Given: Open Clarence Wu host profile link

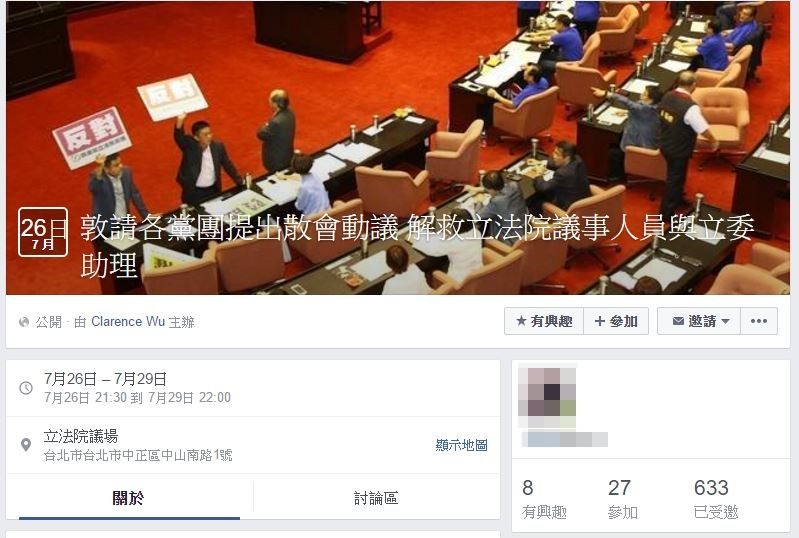Looking at the screenshot, I should point(128,321).
